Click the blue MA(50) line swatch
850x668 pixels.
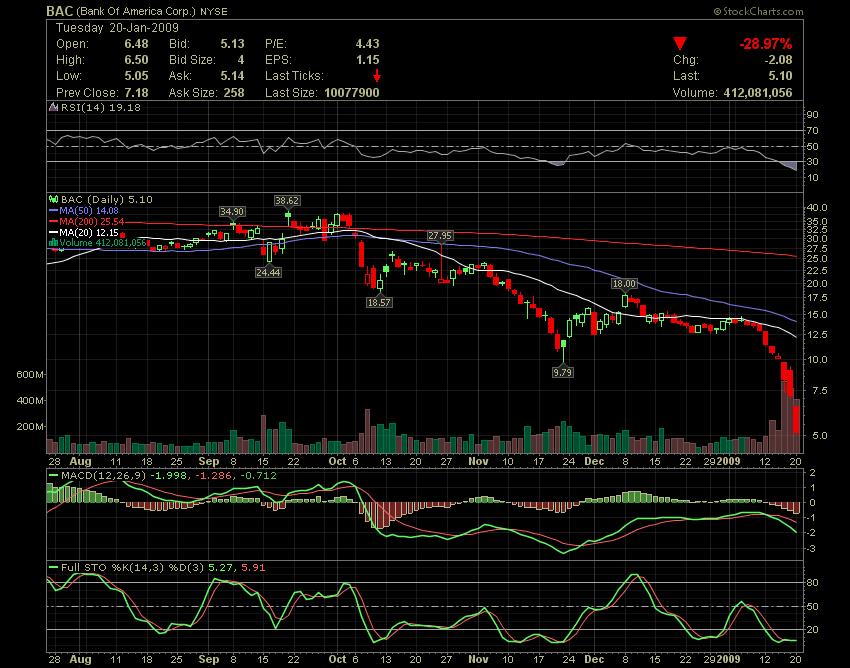coord(53,210)
